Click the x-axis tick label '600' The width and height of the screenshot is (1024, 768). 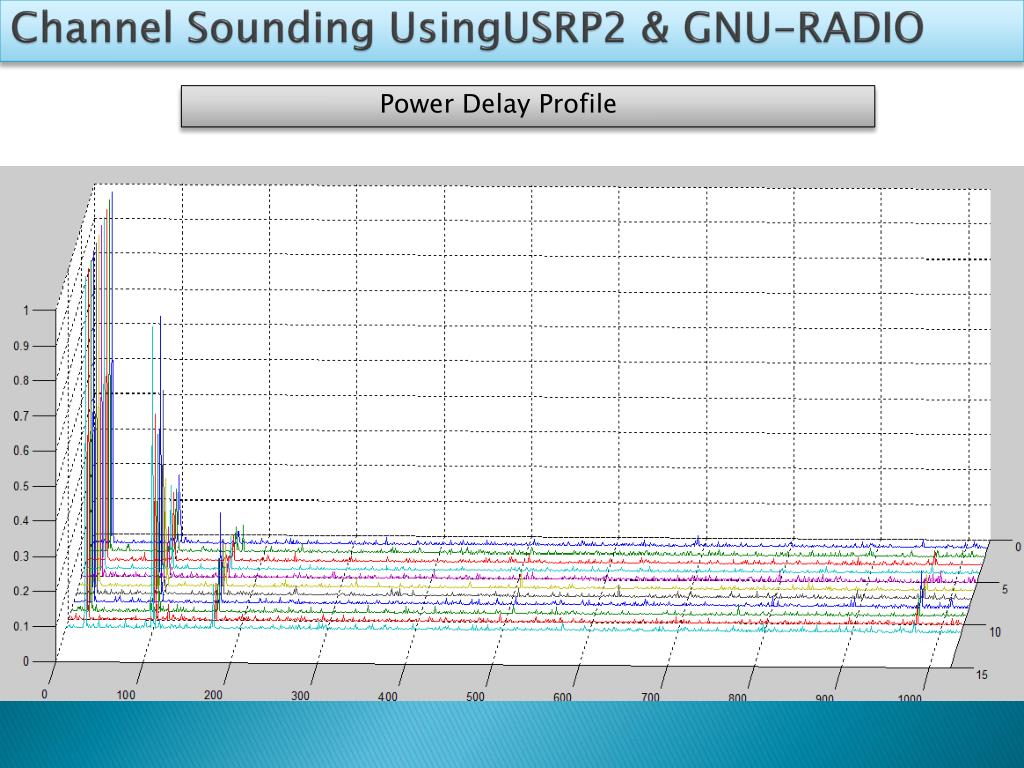pyautogui.click(x=562, y=697)
